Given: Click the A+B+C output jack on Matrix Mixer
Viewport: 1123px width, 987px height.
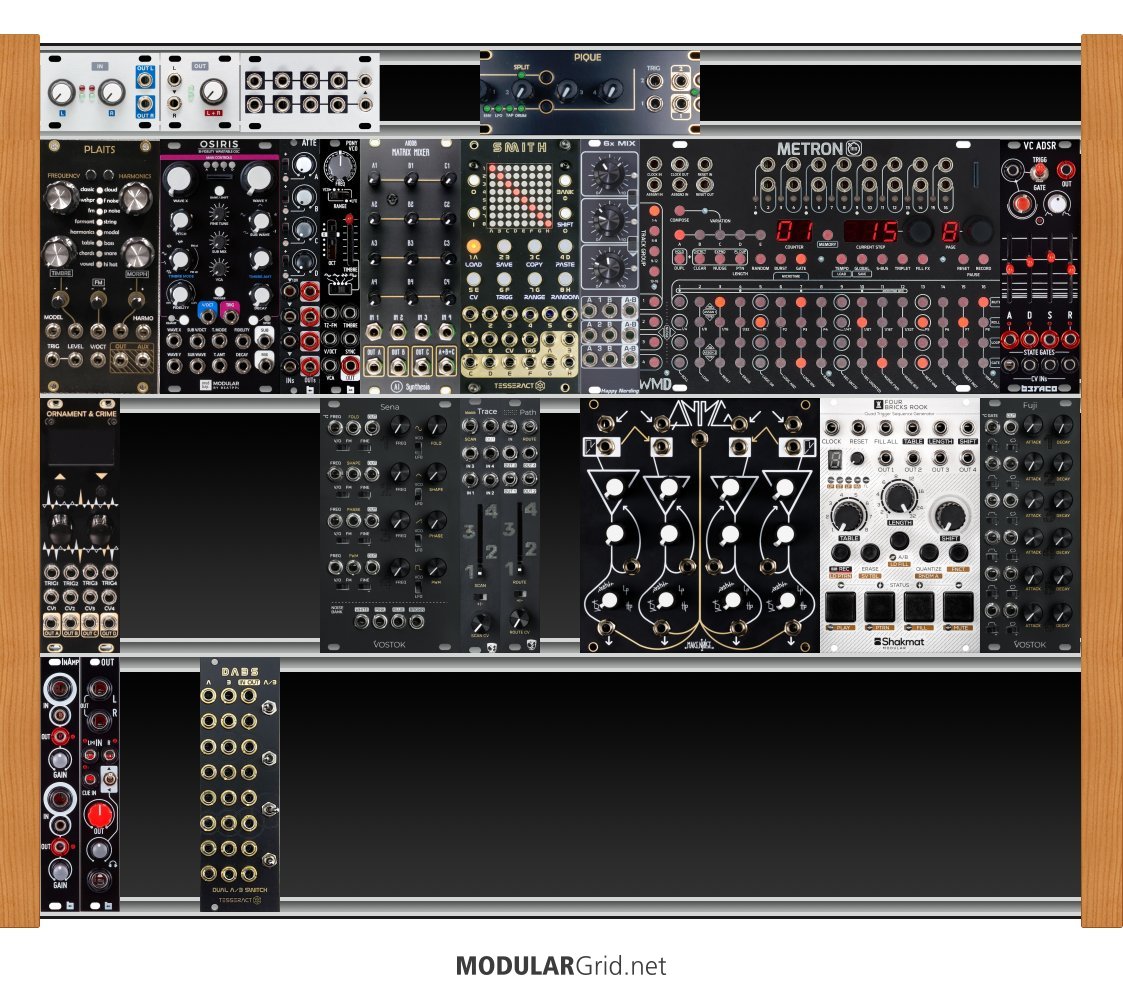Looking at the screenshot, I should (445, 367).
